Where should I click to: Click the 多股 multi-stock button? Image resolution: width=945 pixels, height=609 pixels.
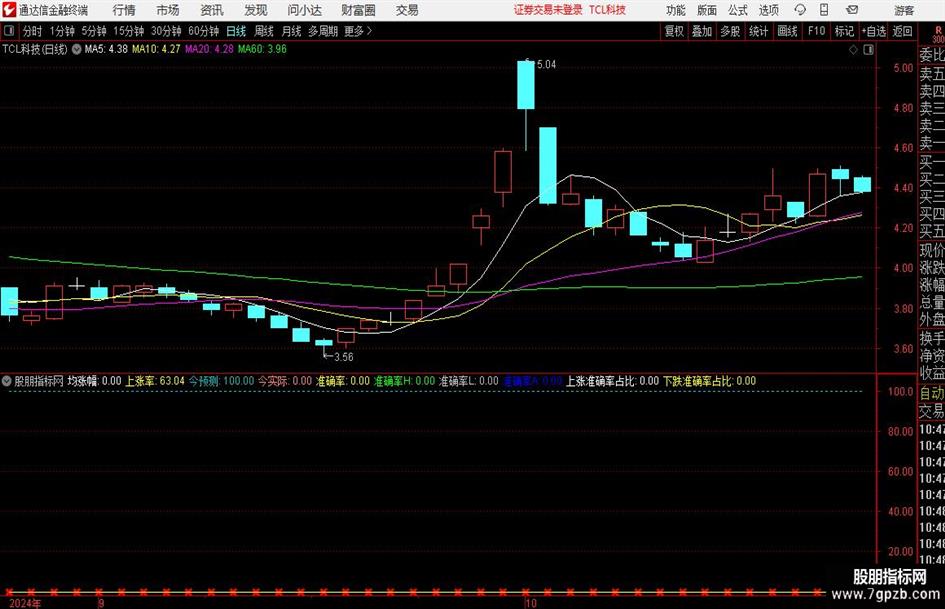tap(730, 31)
